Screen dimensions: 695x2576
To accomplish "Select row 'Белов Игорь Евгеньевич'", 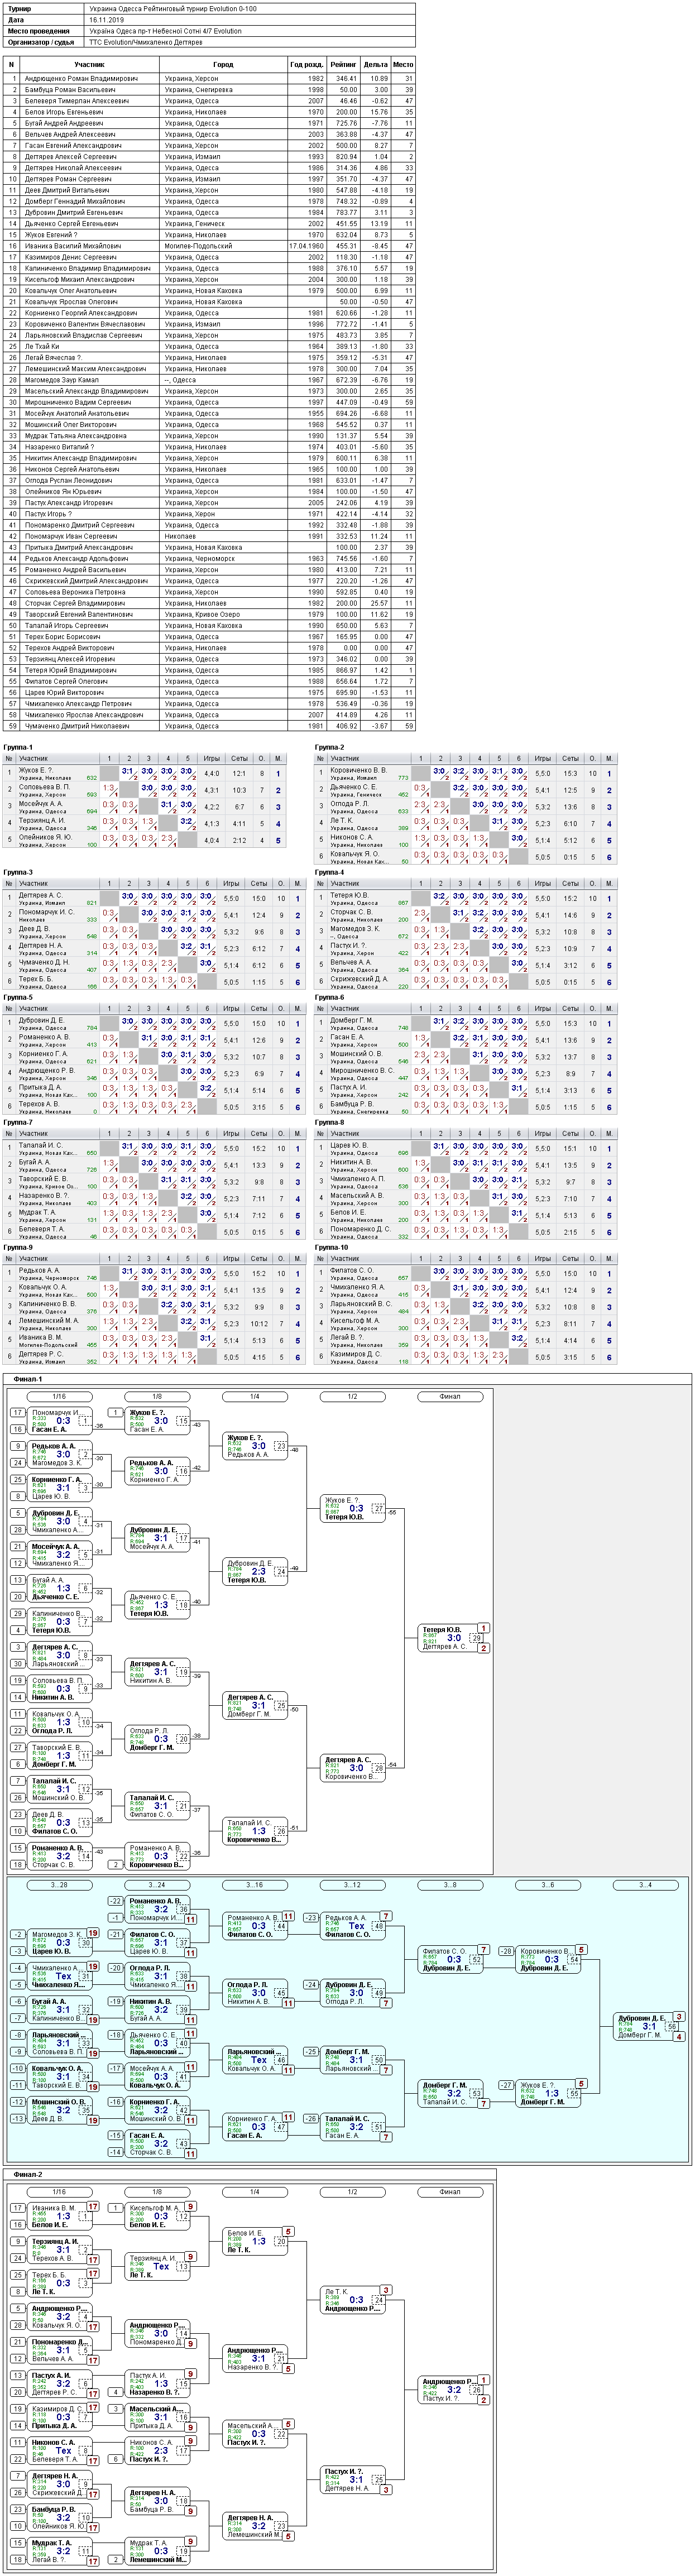I will click(210, 112).
